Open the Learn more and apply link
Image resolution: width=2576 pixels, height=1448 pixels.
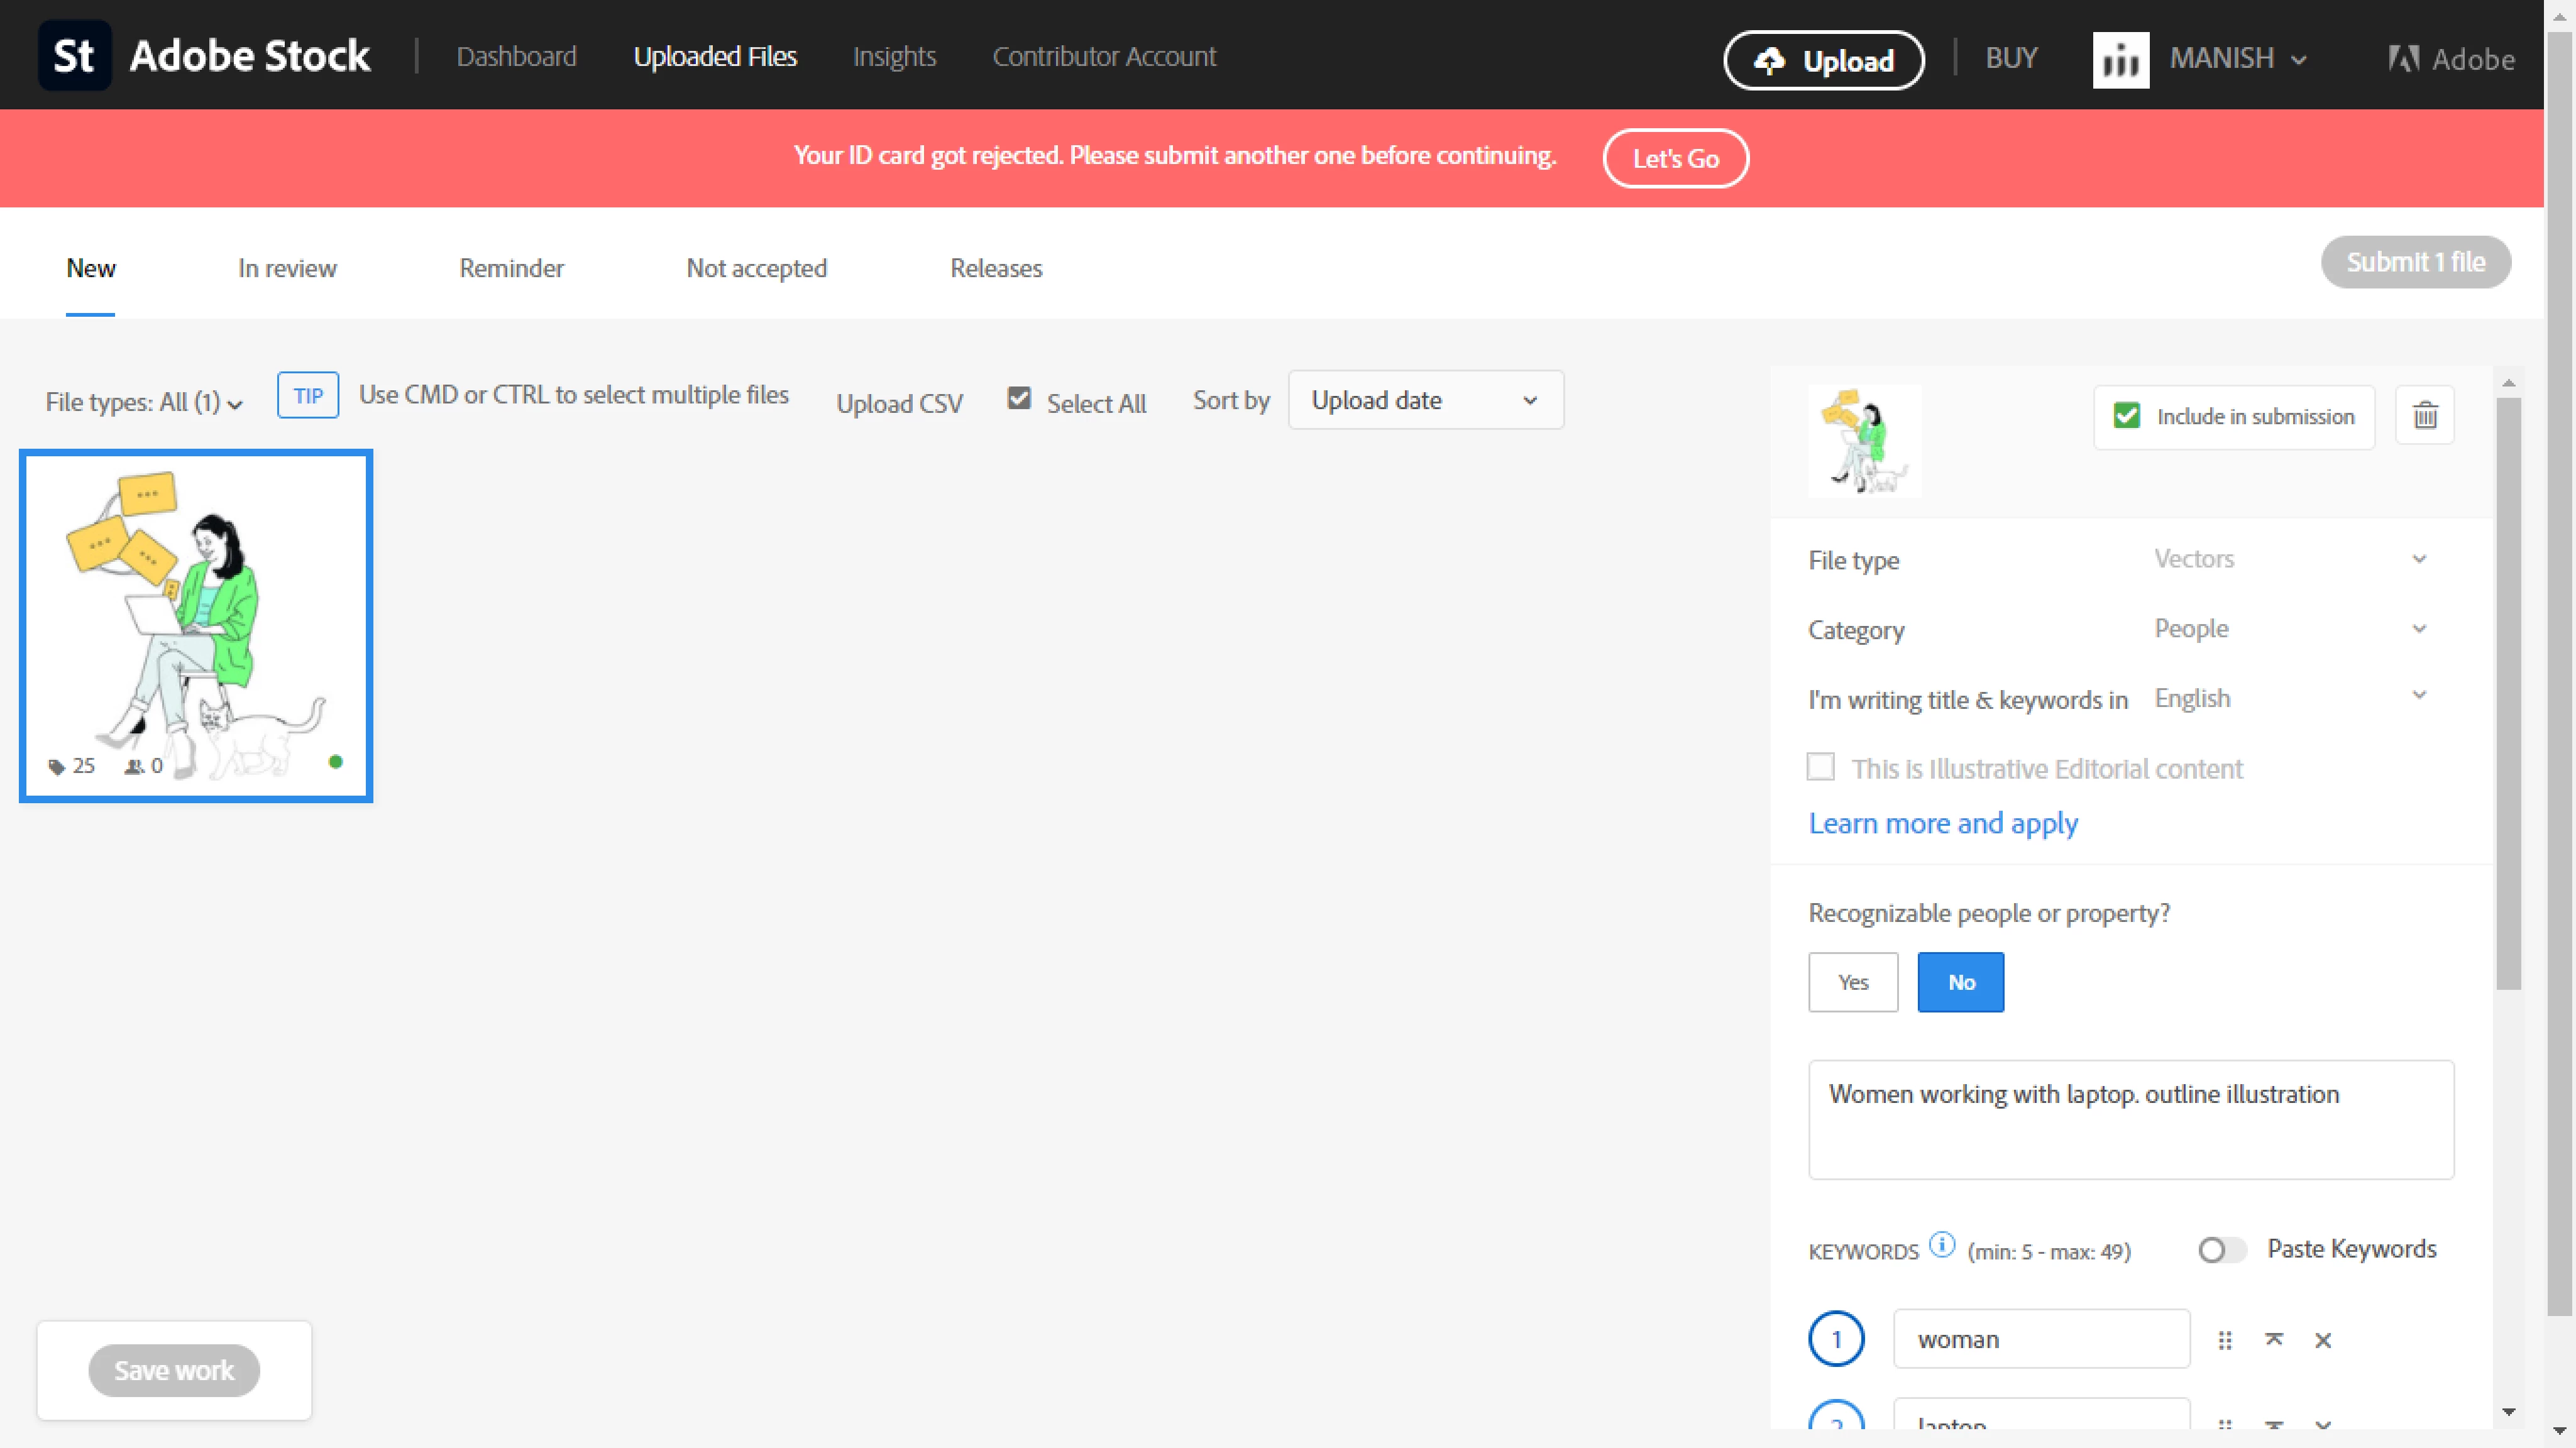click(1942, 823)
